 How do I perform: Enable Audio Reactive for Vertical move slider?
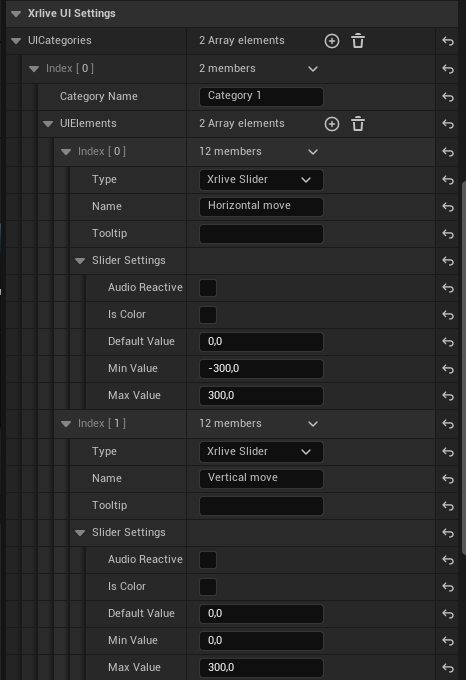pyautogui.click(x=208, y=560)
